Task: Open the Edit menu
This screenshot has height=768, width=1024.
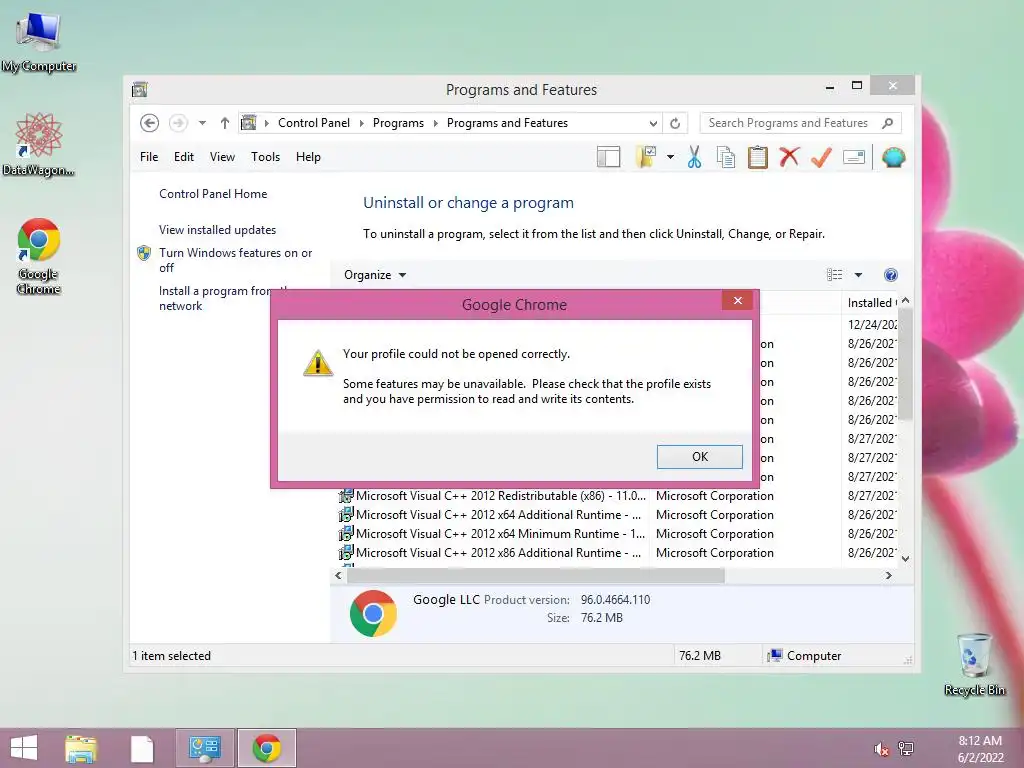Action: 184,157
